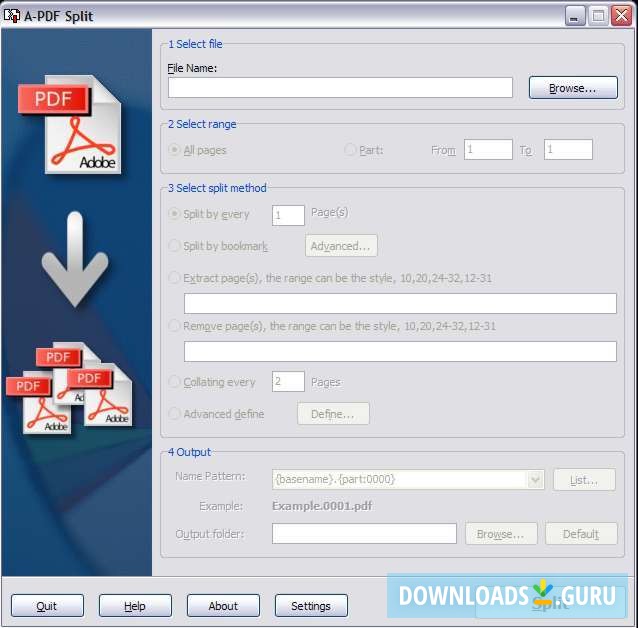Image resolution: width=638 pixels, height=628 pixels.
Task: Click the From page number field
Action: [x=488, y=149]
